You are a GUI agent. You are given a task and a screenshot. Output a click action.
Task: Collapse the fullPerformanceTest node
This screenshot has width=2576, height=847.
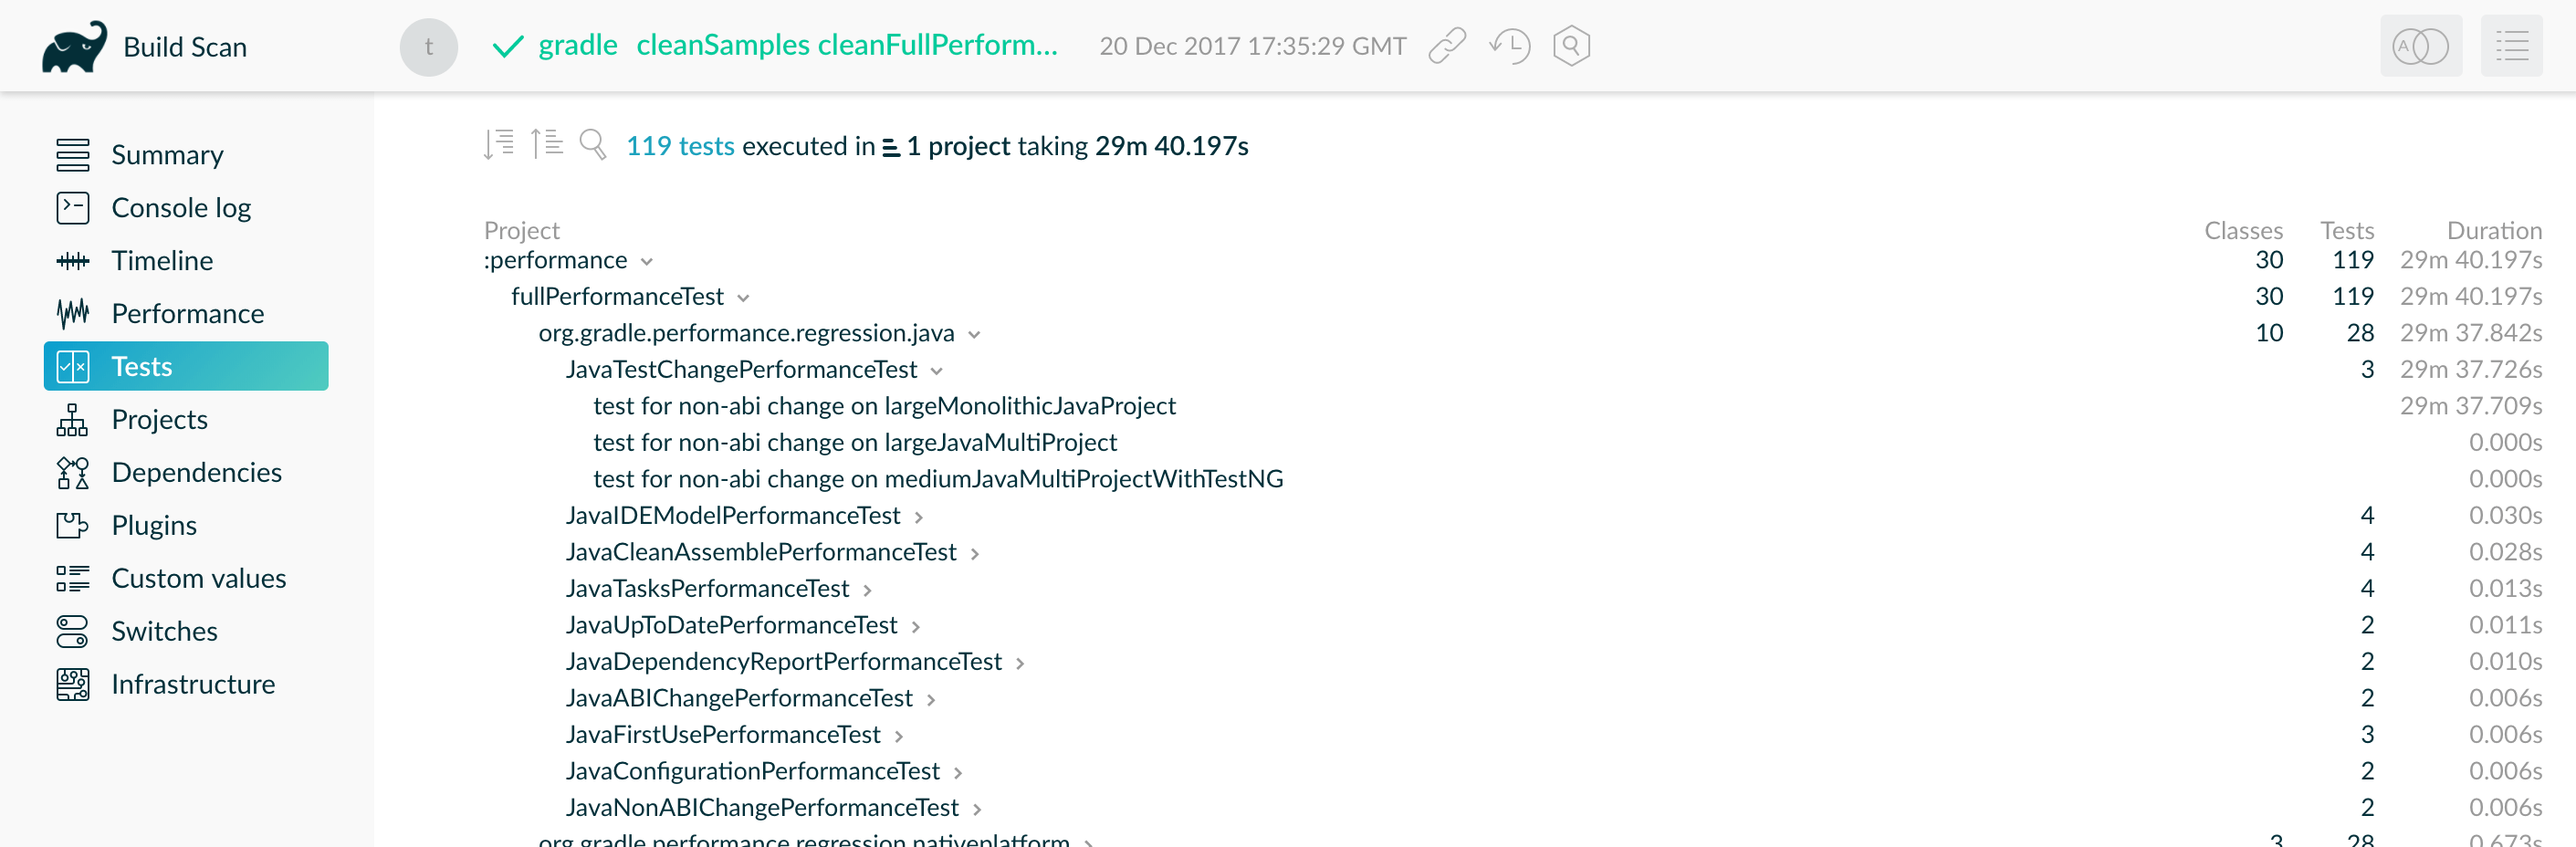click(743, 298)
